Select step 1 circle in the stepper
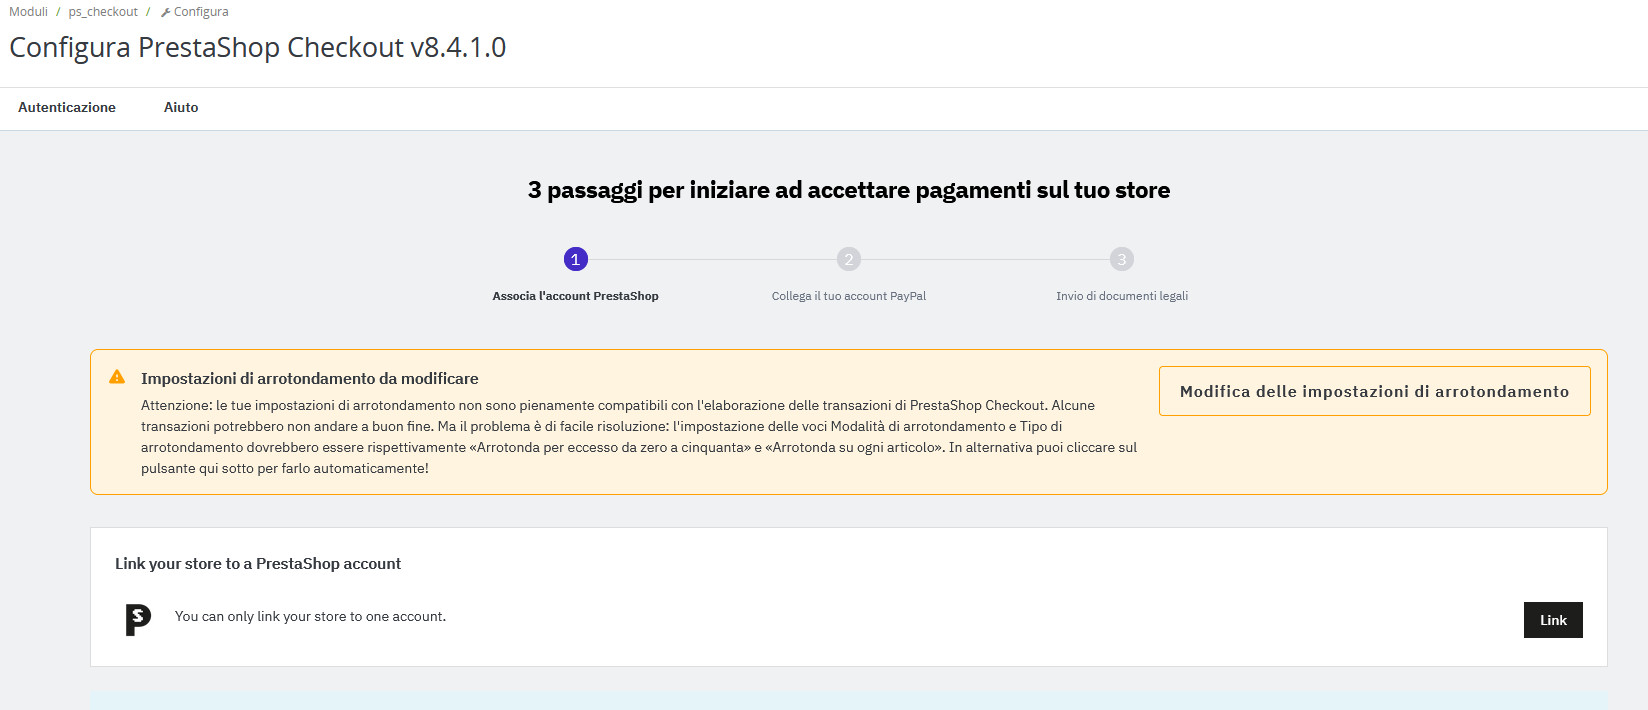 575,259
